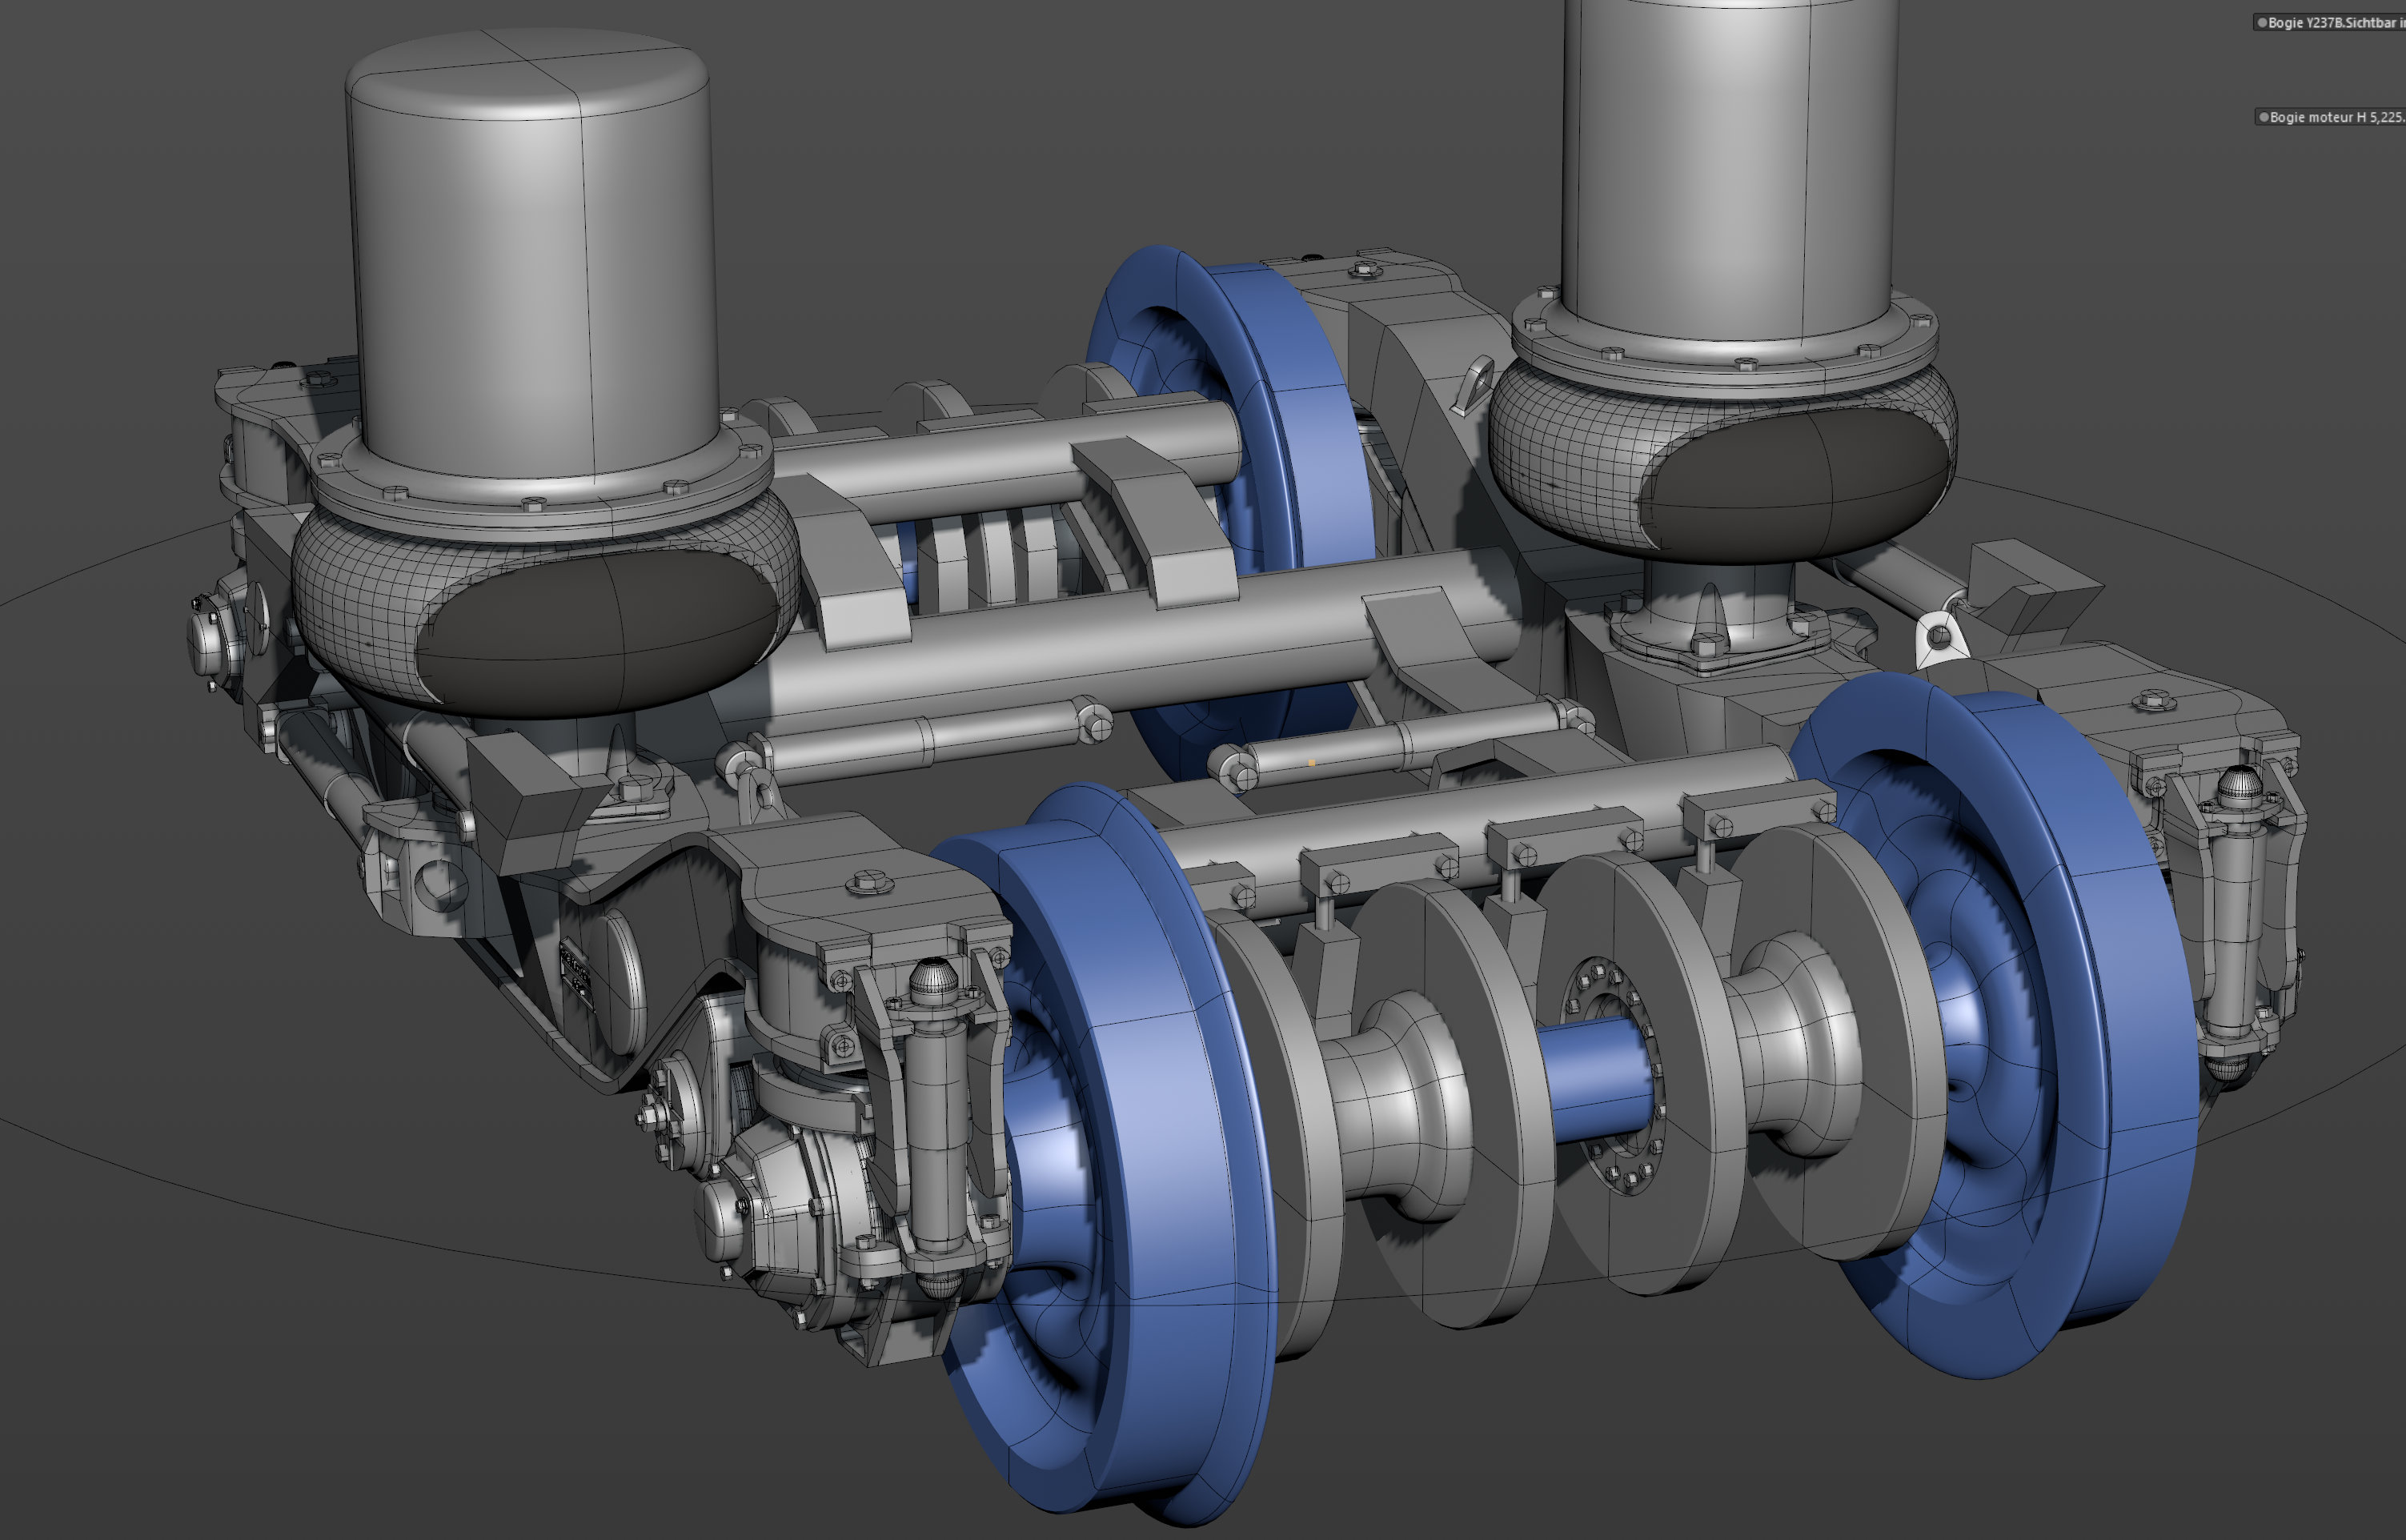
Task: Click the Bogie moteur H annotation label
Action: (x=2330, y=117)
